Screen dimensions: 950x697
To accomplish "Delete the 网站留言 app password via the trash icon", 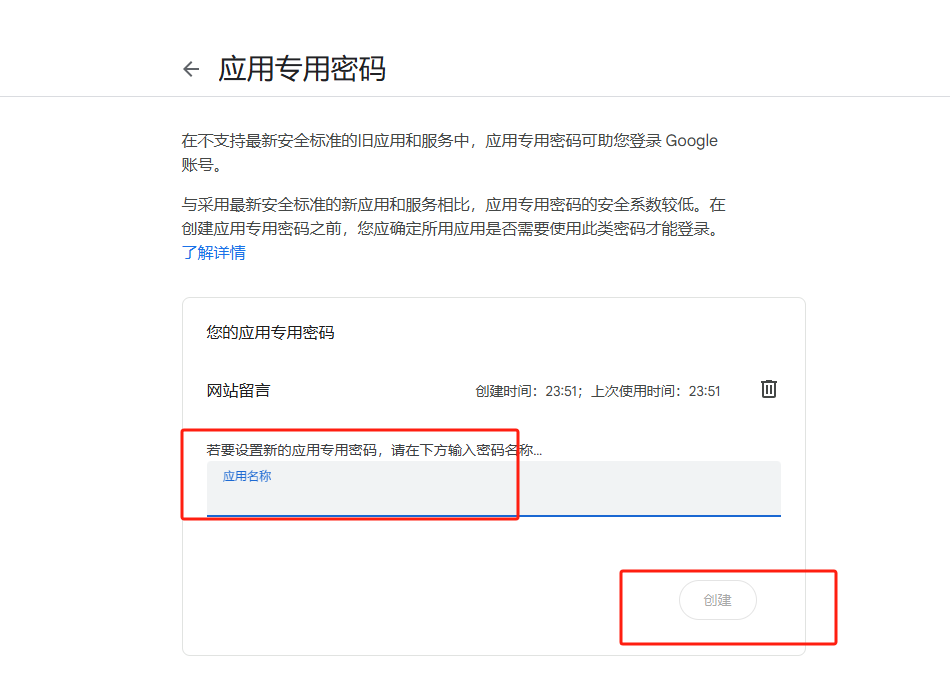I will point(768,389).
